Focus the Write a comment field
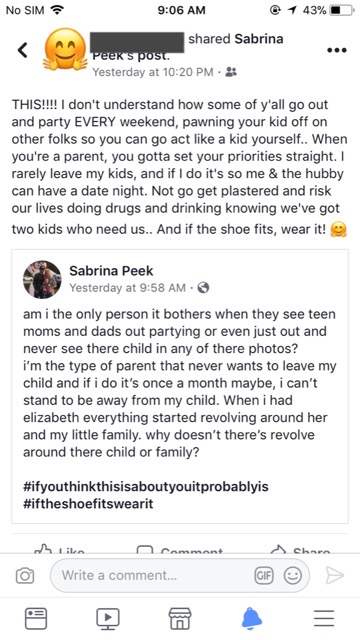This screenshot has width=360, height=640. pos(179,576)
